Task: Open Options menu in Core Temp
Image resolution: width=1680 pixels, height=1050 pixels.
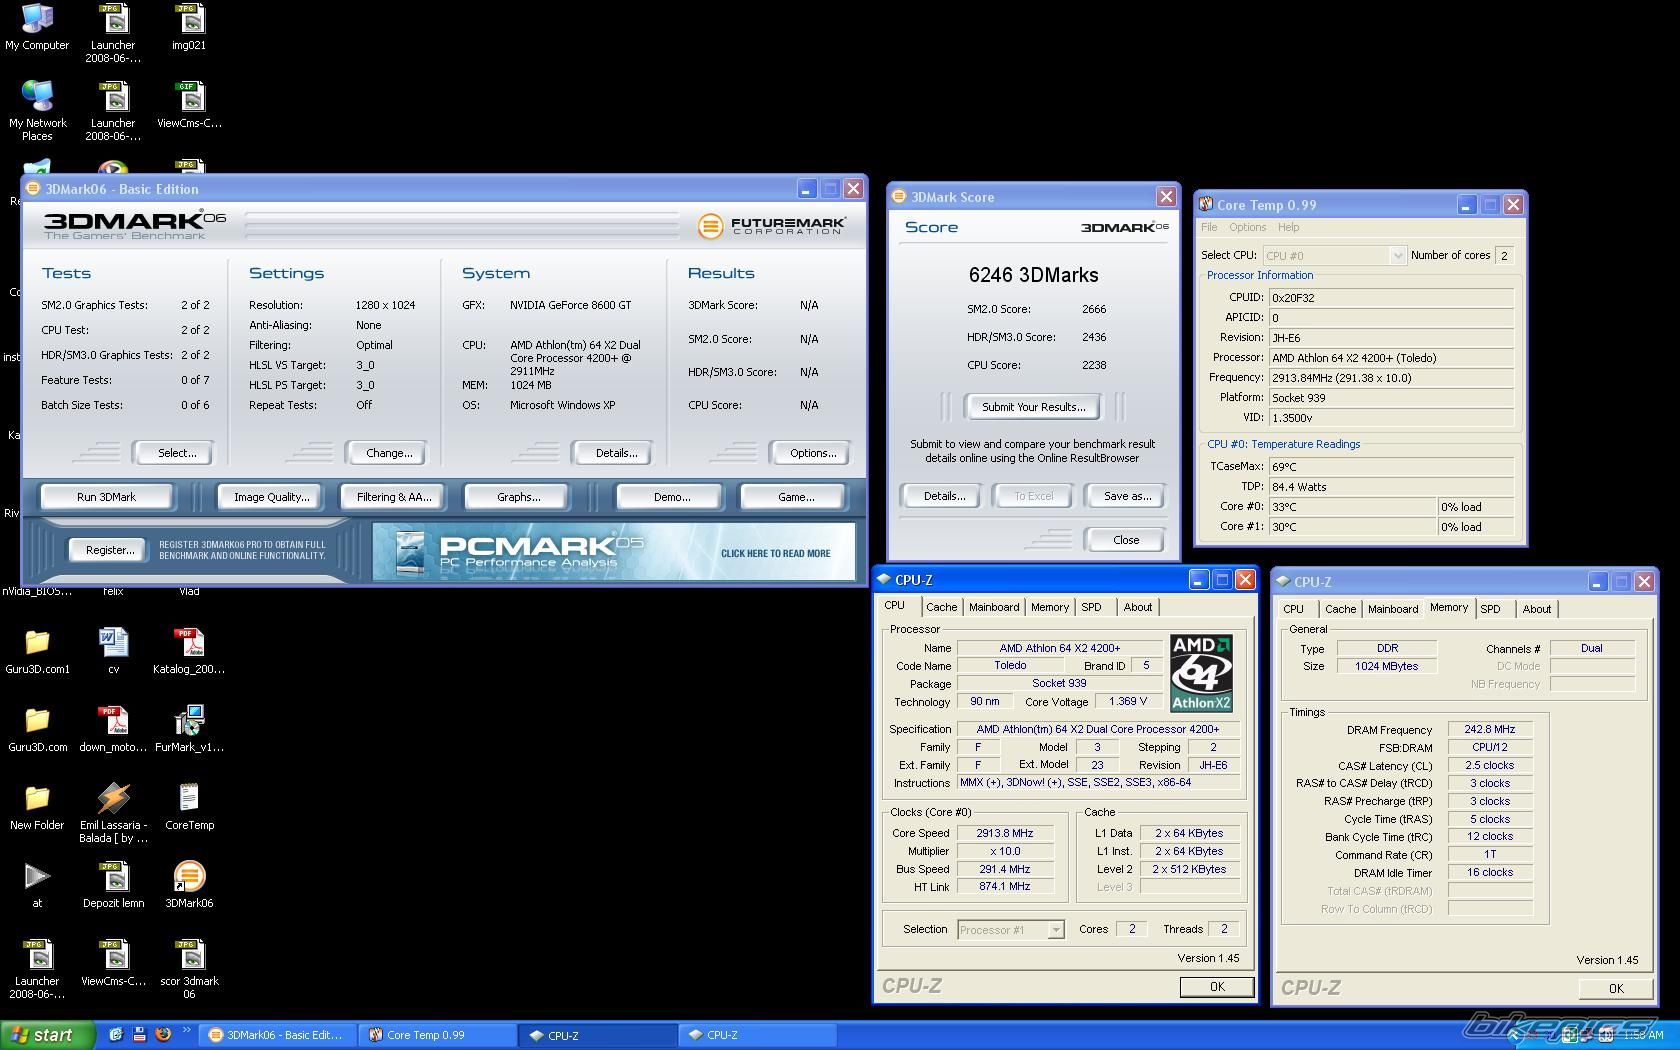Action: point(1247,227)
